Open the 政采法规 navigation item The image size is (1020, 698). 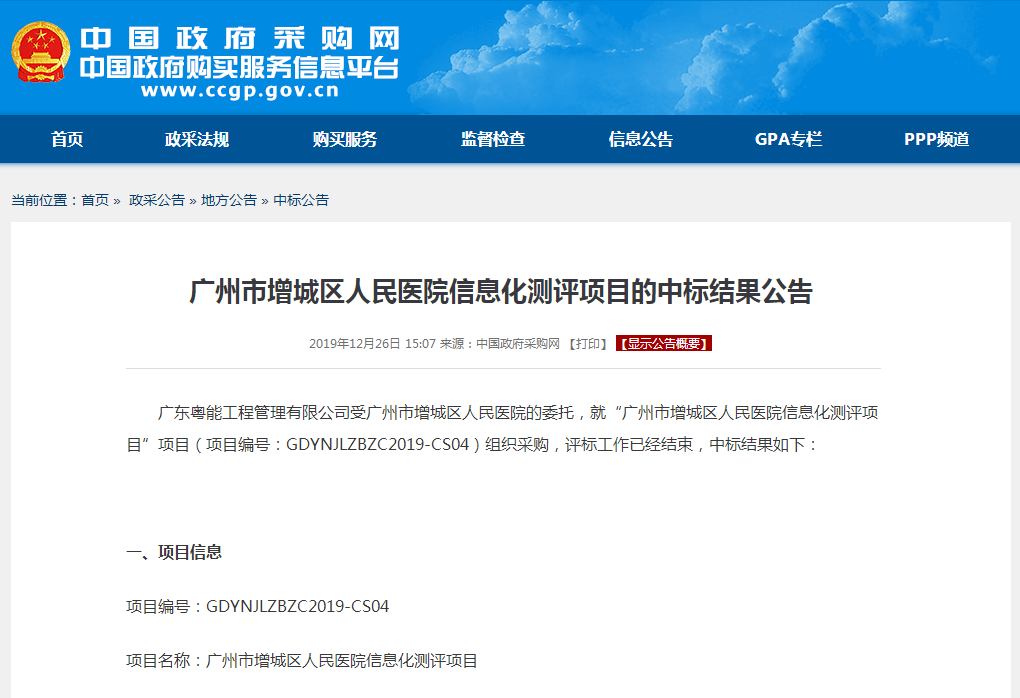point(196,139)
